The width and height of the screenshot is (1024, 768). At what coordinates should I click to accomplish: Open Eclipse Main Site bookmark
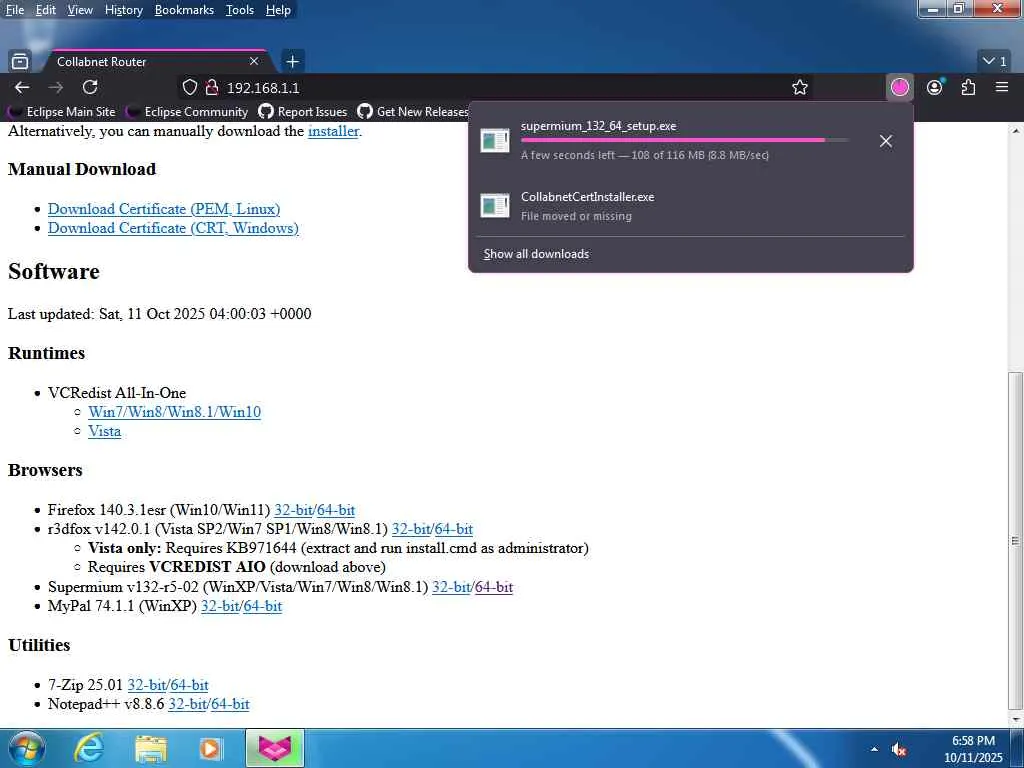[62, 112]
